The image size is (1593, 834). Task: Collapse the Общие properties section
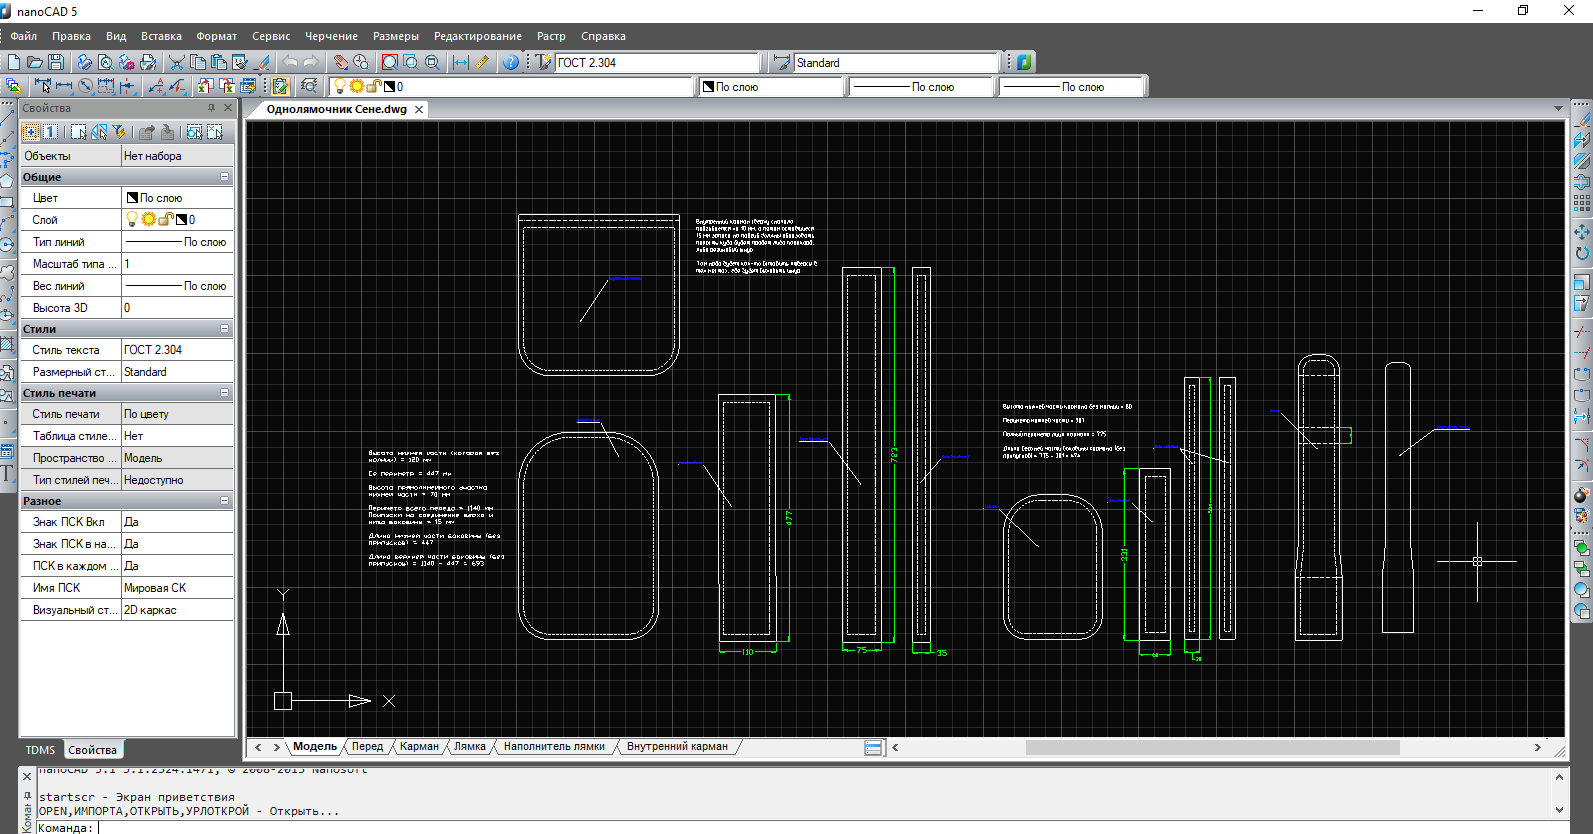[224, 177]
